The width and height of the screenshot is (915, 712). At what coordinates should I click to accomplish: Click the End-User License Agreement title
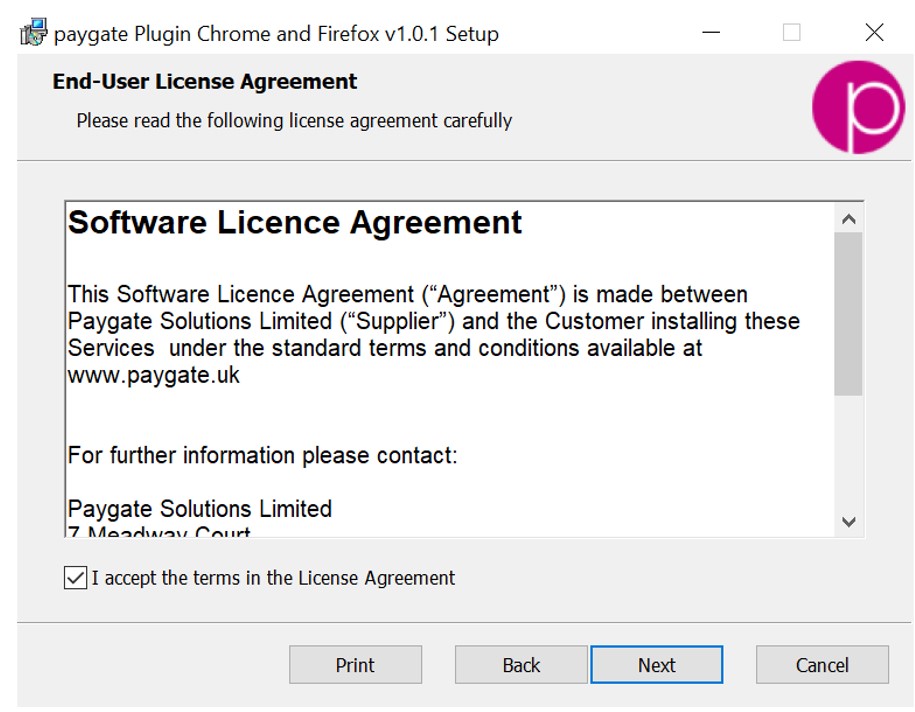pos(205,82)
